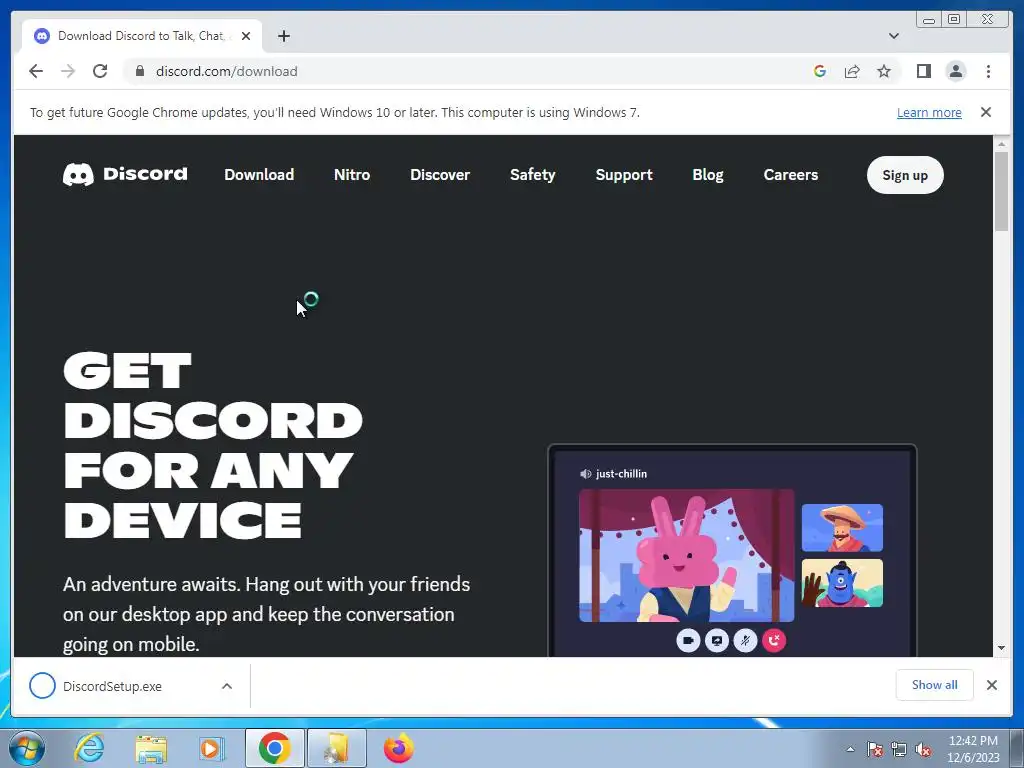Viewport: 1024px width, 768px height.
Task: Click the network tray icon
Action: coord(899,750)
